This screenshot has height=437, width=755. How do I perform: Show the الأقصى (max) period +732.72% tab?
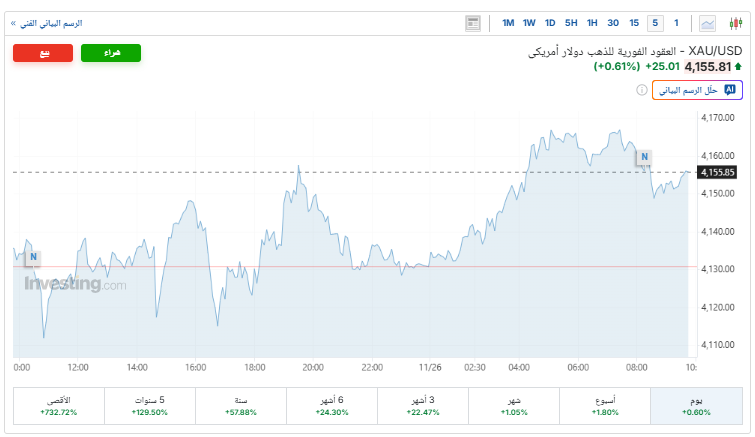57,405
